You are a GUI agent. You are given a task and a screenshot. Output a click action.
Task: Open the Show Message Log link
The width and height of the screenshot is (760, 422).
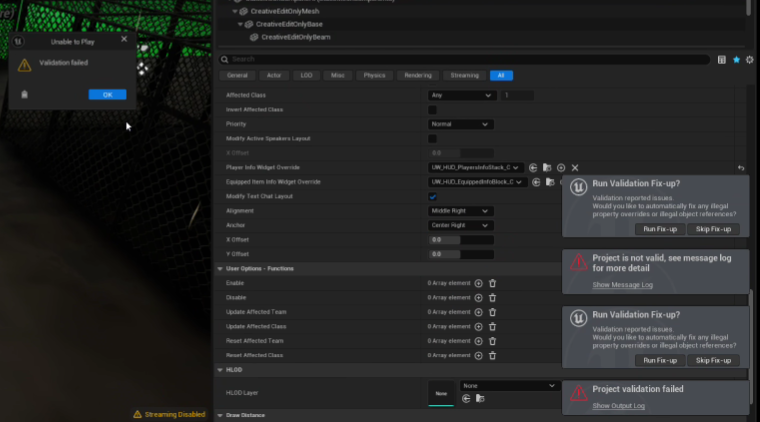click(x=622, y=285)
